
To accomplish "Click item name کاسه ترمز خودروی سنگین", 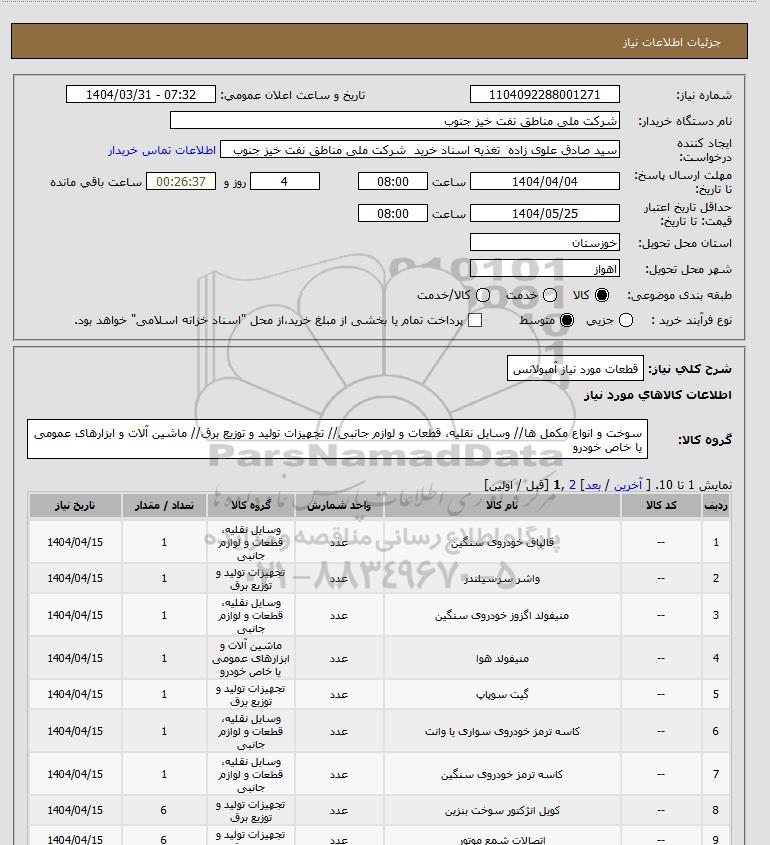I will 502,775.
